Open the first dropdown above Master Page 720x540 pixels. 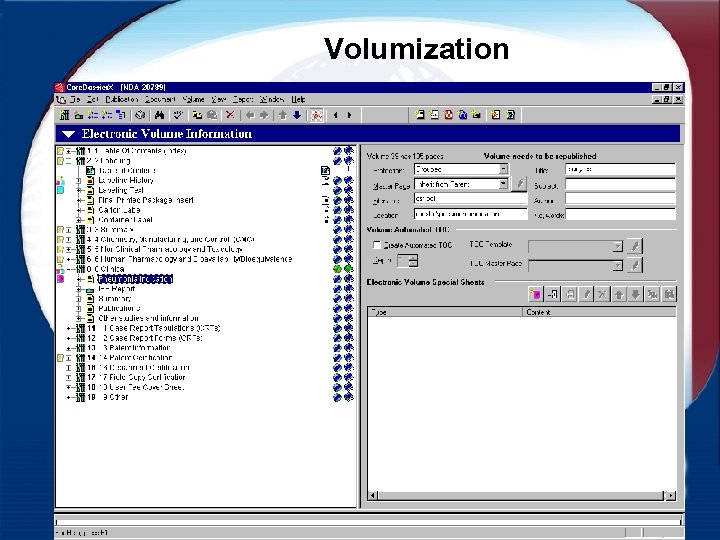point(503,169)
